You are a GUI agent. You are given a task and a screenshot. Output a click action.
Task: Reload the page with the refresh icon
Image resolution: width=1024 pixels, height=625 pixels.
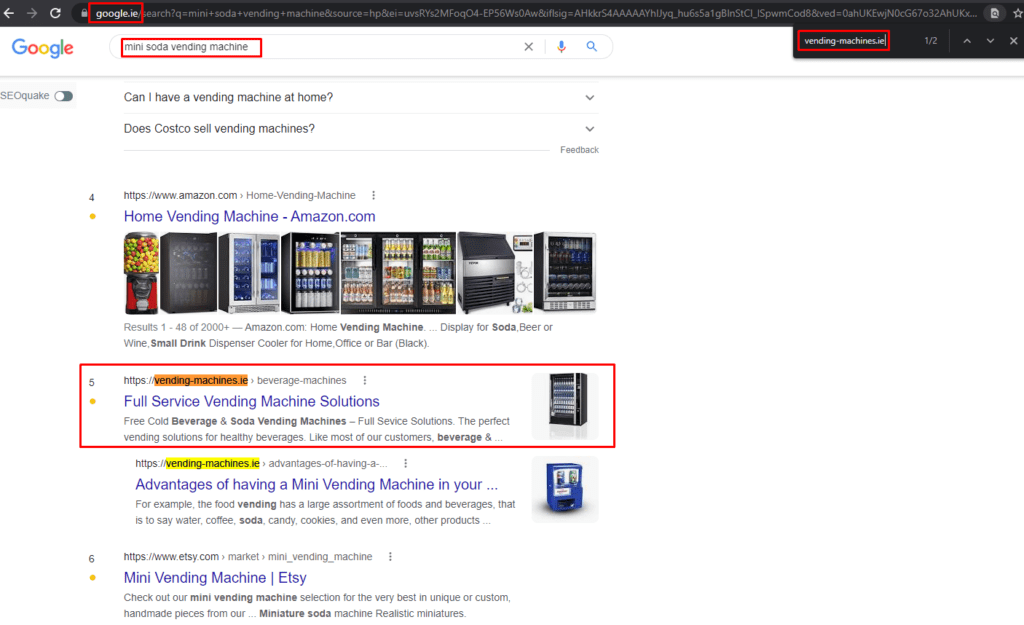(x=56, y=13)
